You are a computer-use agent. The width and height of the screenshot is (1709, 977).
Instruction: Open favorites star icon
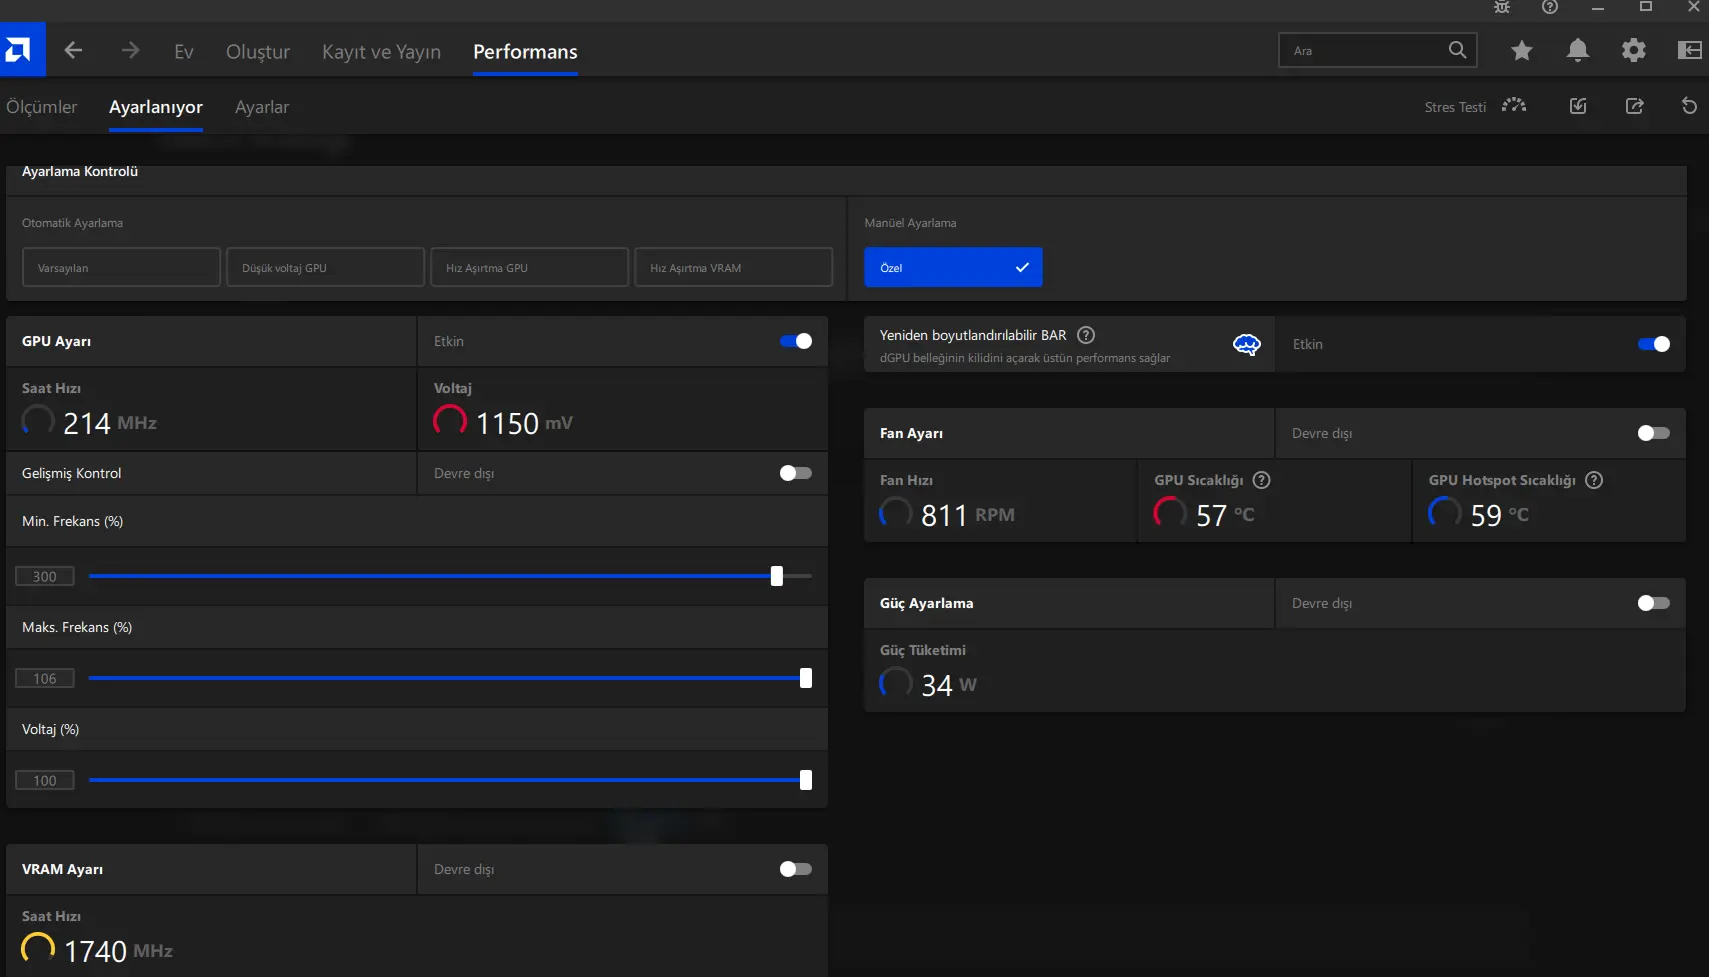(1521, 50)
